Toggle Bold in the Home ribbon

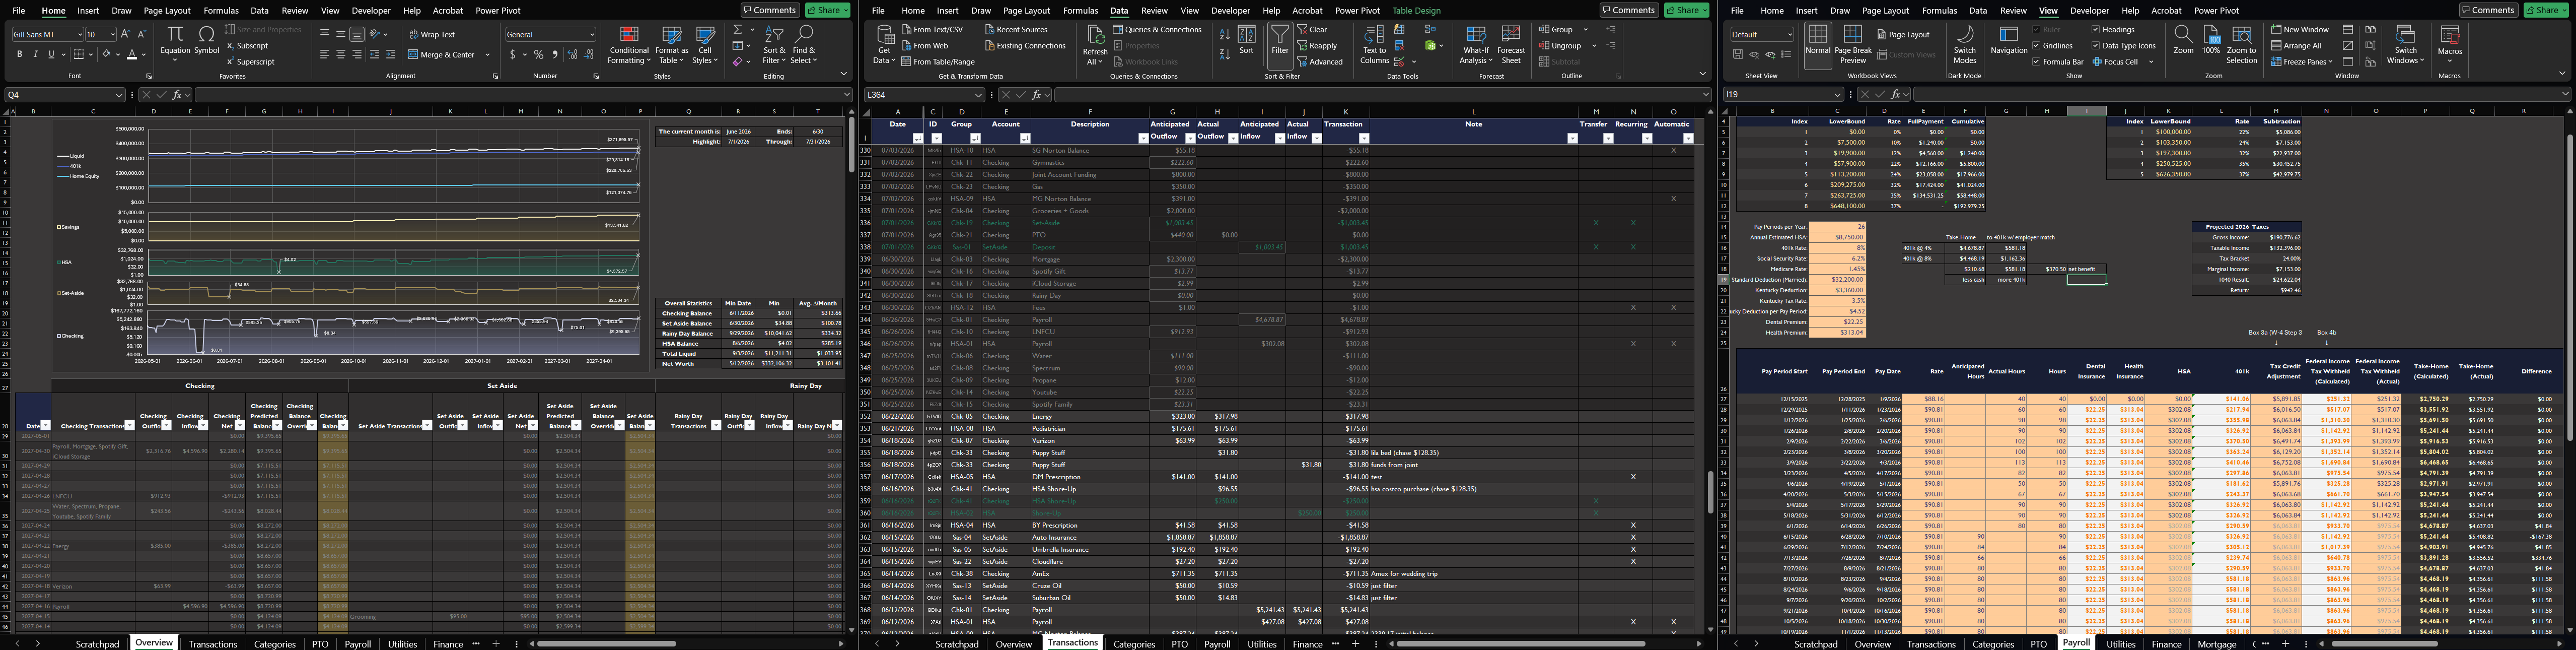coord(19,55)
